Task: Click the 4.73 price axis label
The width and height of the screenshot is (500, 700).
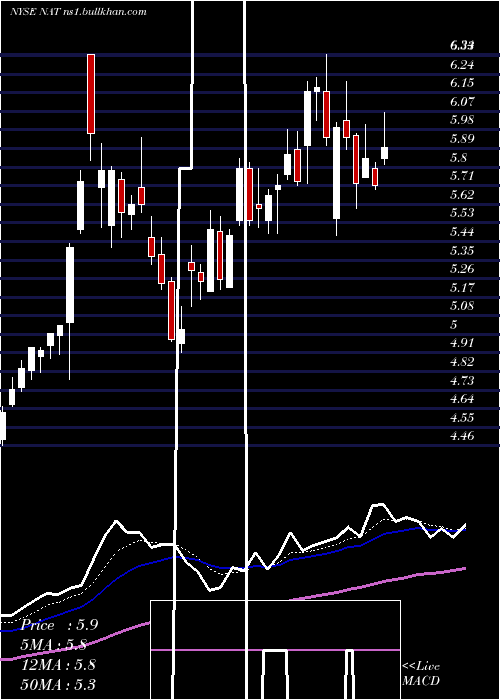Action: point(462,380)
